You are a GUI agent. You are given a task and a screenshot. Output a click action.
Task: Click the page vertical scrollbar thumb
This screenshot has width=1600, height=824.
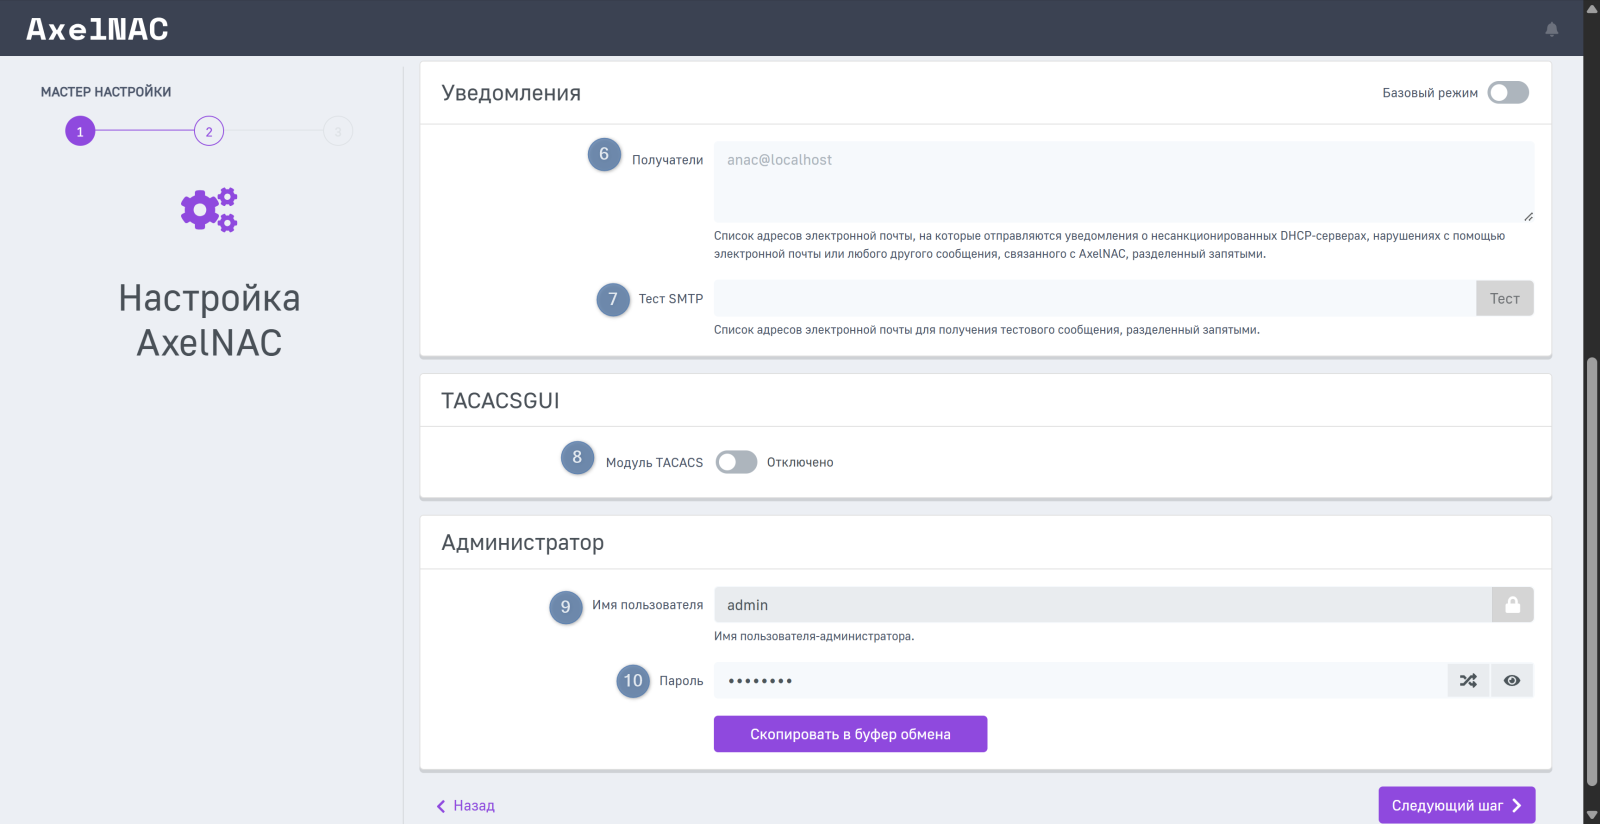pos(1591,570)
